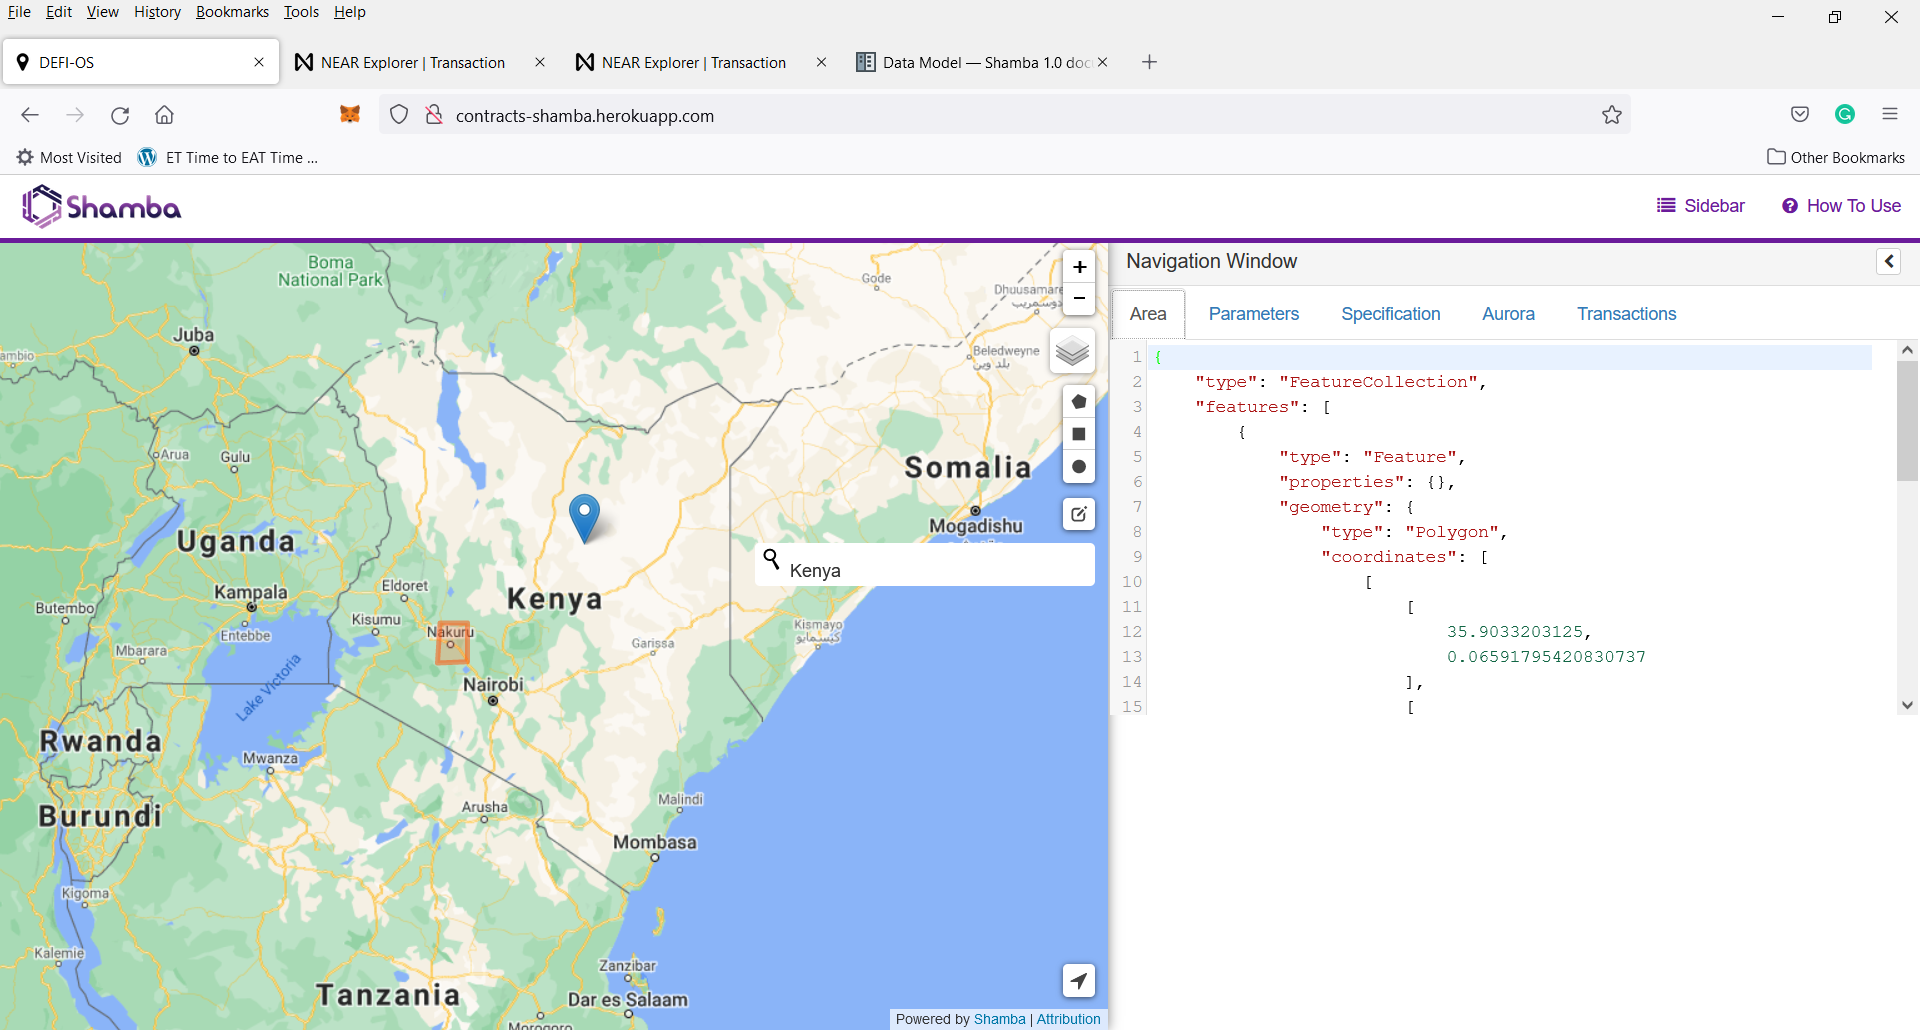This screenshot has width=1920, height=1030.
Task: Click the code editor scroll down arrow
Action: pyautogui.click(x=1907, y=705)
